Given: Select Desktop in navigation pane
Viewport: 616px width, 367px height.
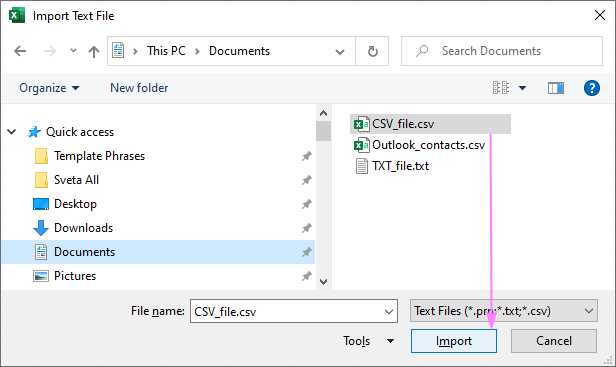Looking at the screenshot, I should (75, 204).
